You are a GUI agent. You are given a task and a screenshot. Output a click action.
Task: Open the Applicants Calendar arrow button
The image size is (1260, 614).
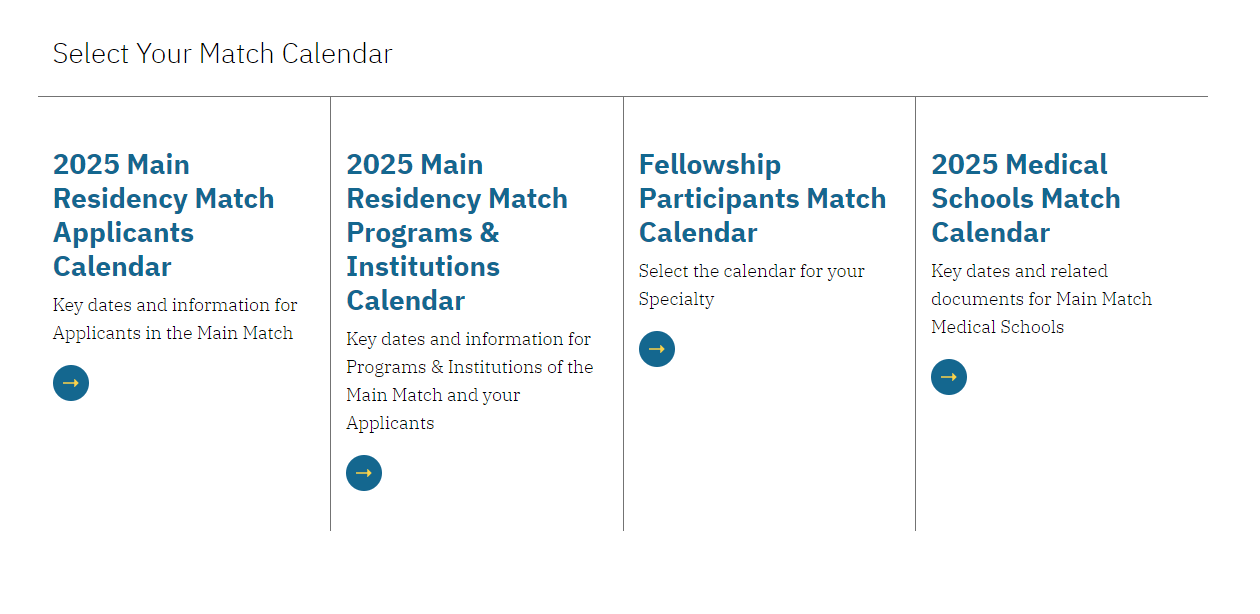[x=71, y=383]
